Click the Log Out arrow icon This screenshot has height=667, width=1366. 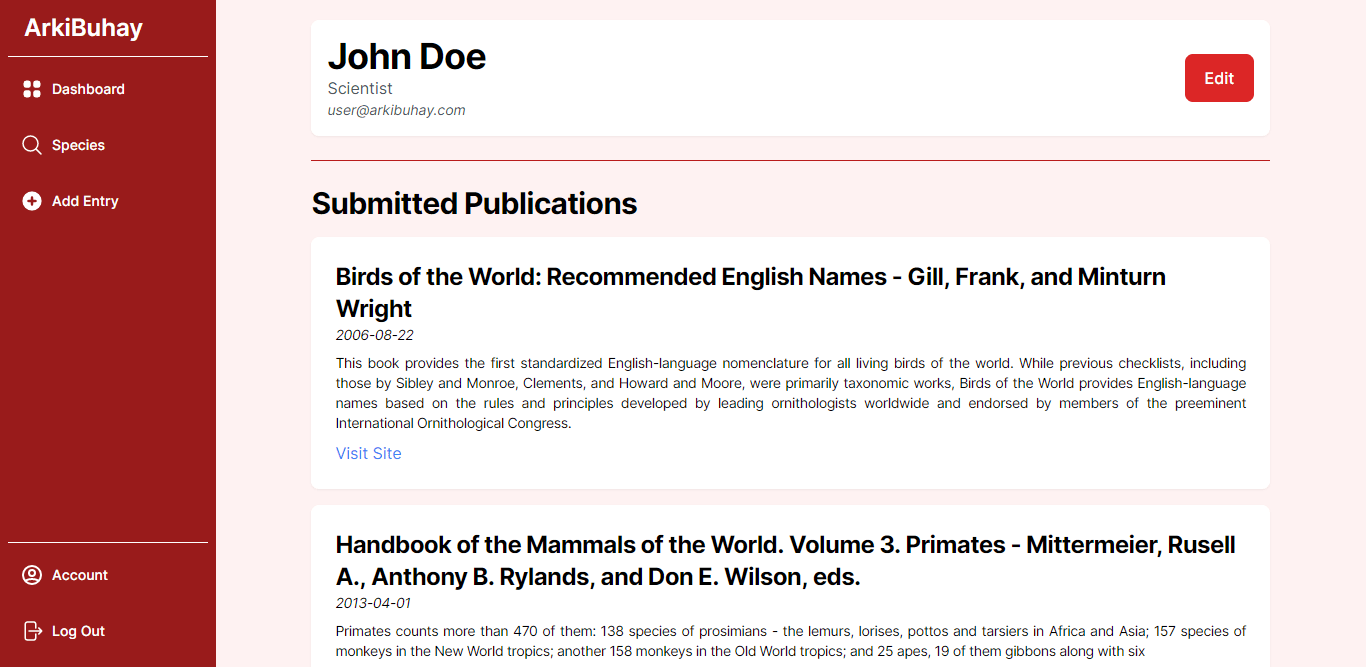click(32, 631)
